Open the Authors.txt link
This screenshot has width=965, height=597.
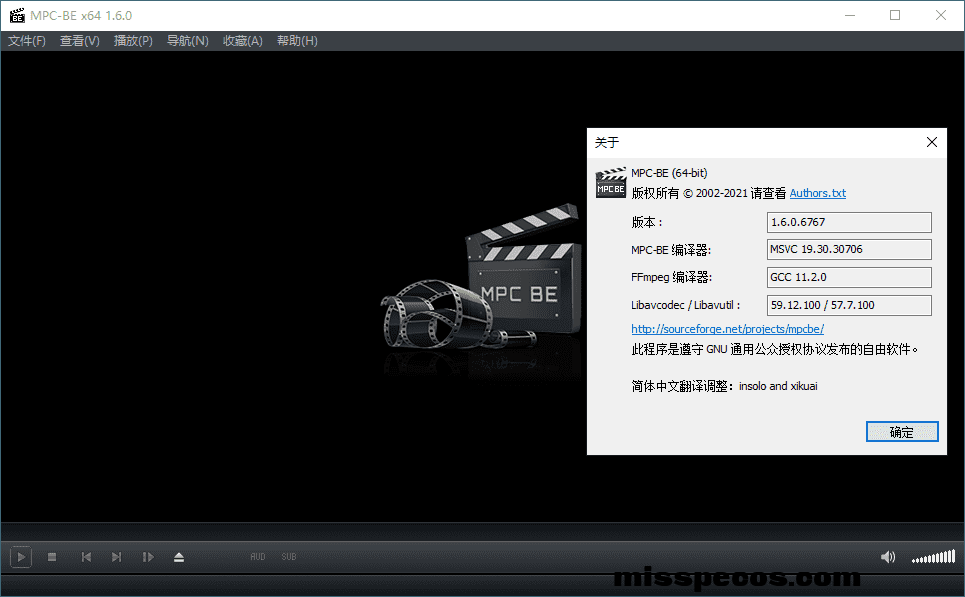pyautogui.click(x=817, y=193)
